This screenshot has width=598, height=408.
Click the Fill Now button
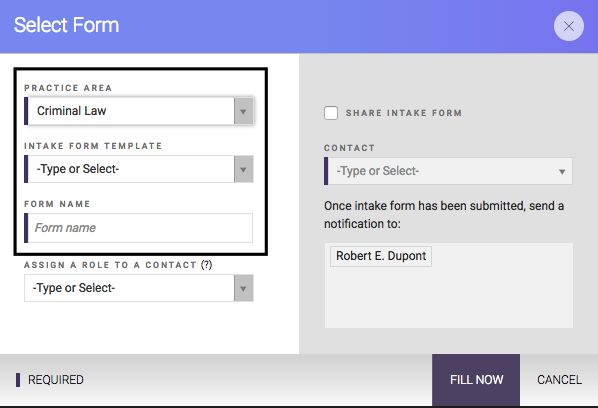point(476,380)
